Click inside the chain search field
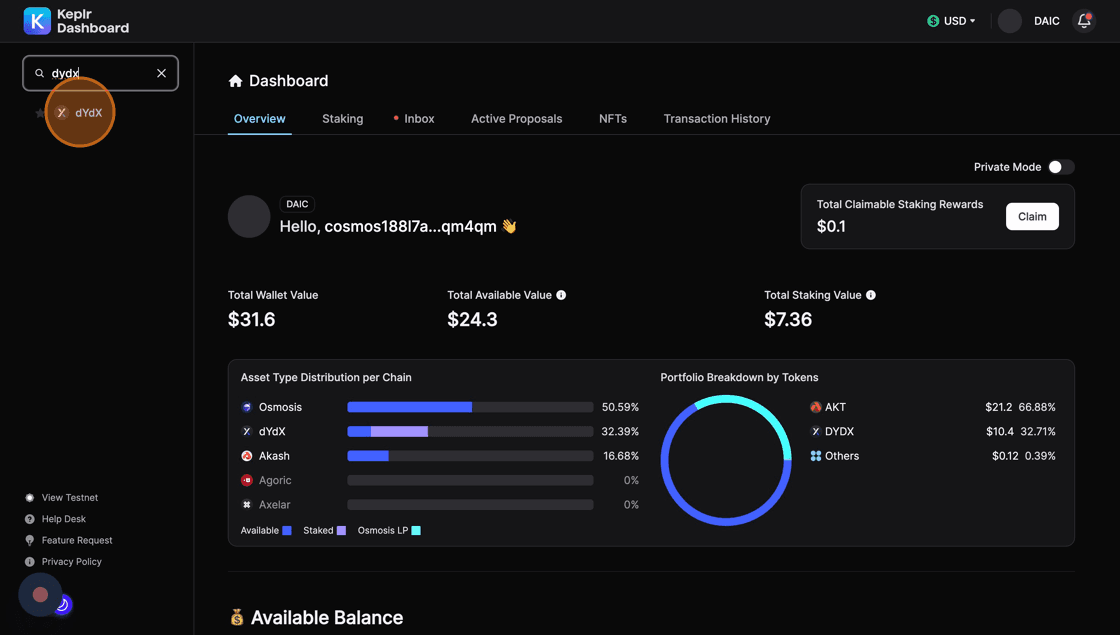This screenshot has height=635, width=1120. coord(100,73)
